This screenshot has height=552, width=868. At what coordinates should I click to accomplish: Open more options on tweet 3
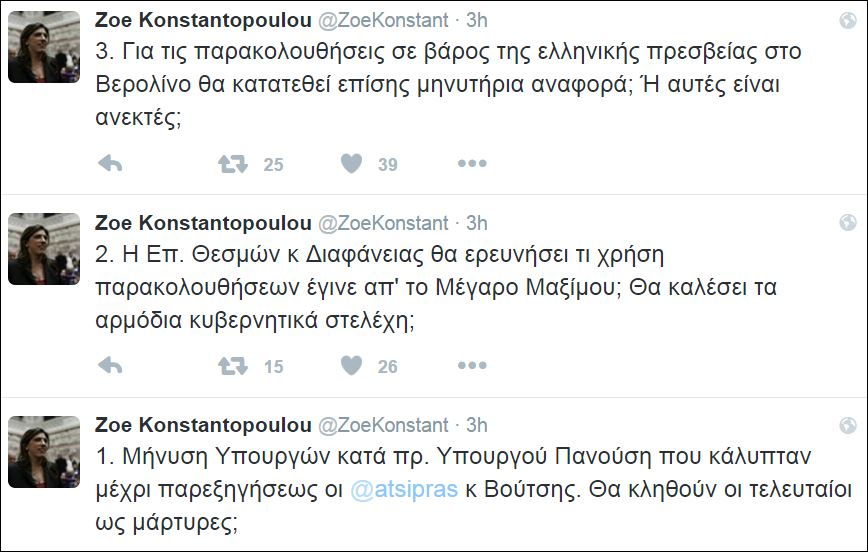click(x=472, y=164)
